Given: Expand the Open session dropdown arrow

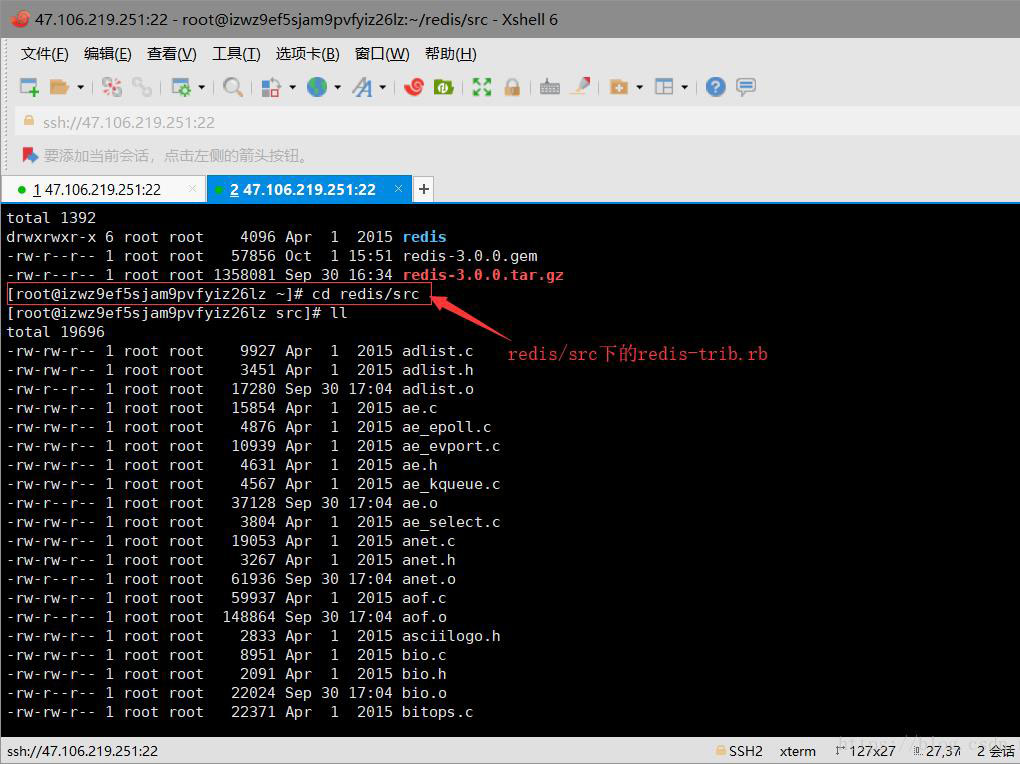Looking at the screenshot, I should [x=80, y=87].
